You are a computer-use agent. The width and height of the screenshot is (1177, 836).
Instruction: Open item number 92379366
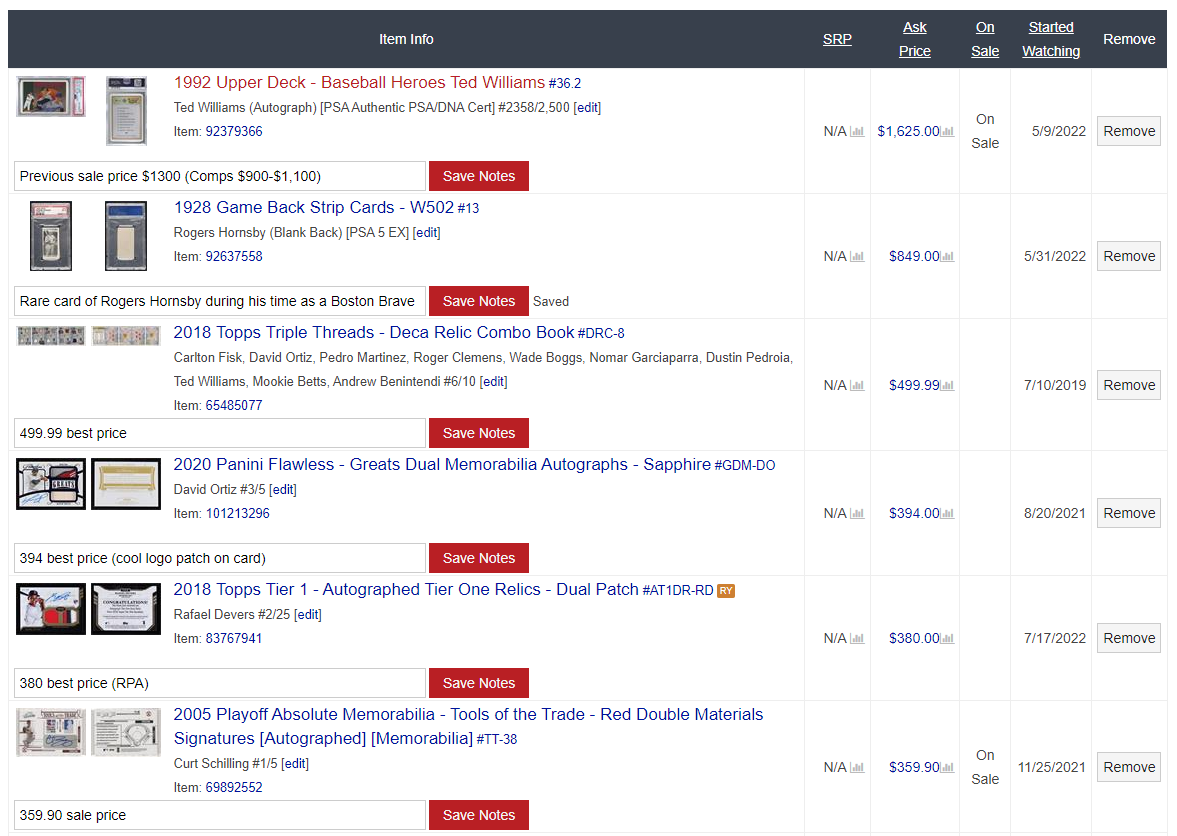tap(234, 131)
